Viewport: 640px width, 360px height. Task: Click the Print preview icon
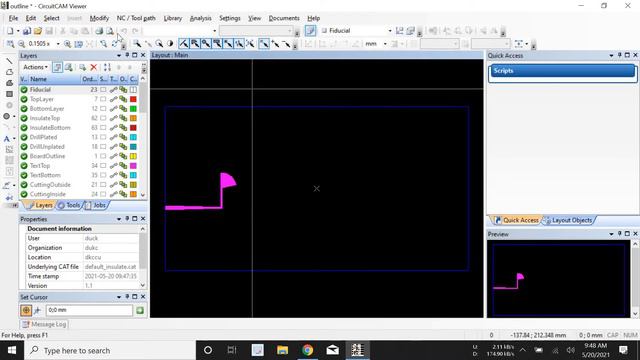click(110, 31)
